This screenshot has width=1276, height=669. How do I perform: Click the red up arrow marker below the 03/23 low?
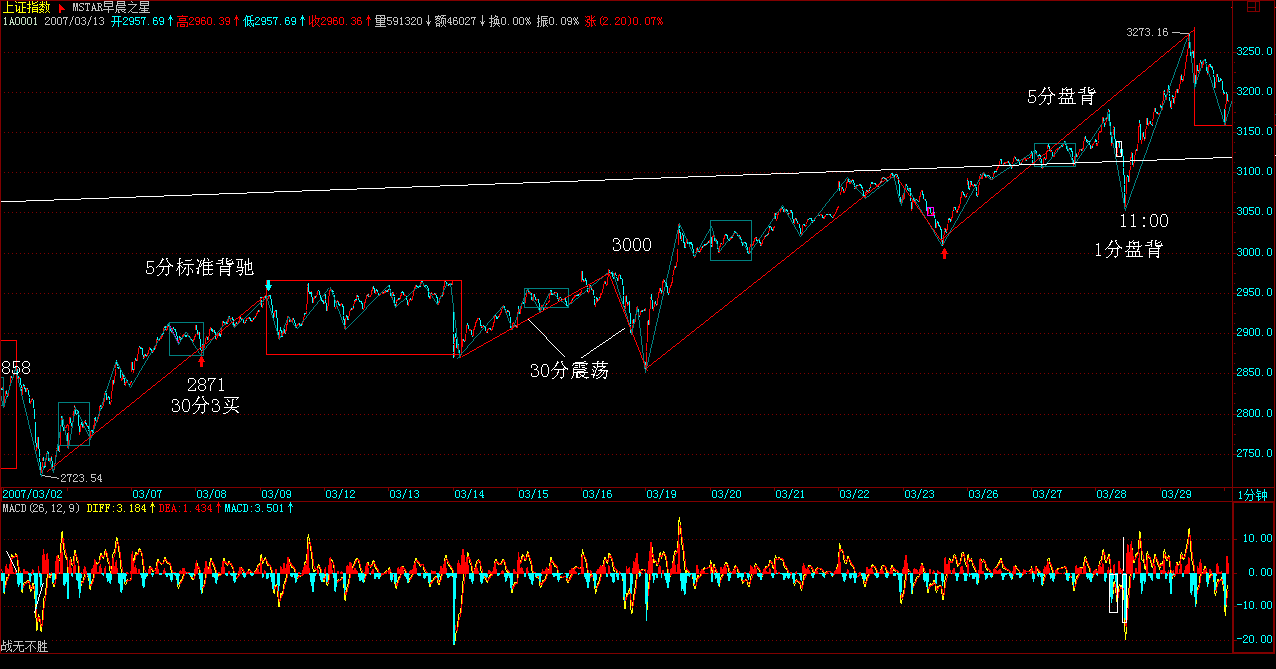point(944,254)
